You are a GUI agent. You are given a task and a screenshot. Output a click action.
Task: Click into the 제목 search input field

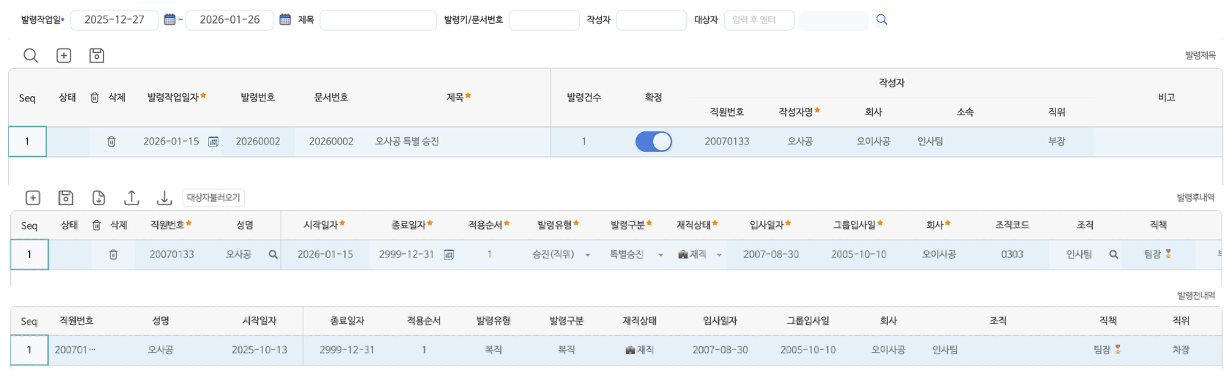click(x=378, y=20)
